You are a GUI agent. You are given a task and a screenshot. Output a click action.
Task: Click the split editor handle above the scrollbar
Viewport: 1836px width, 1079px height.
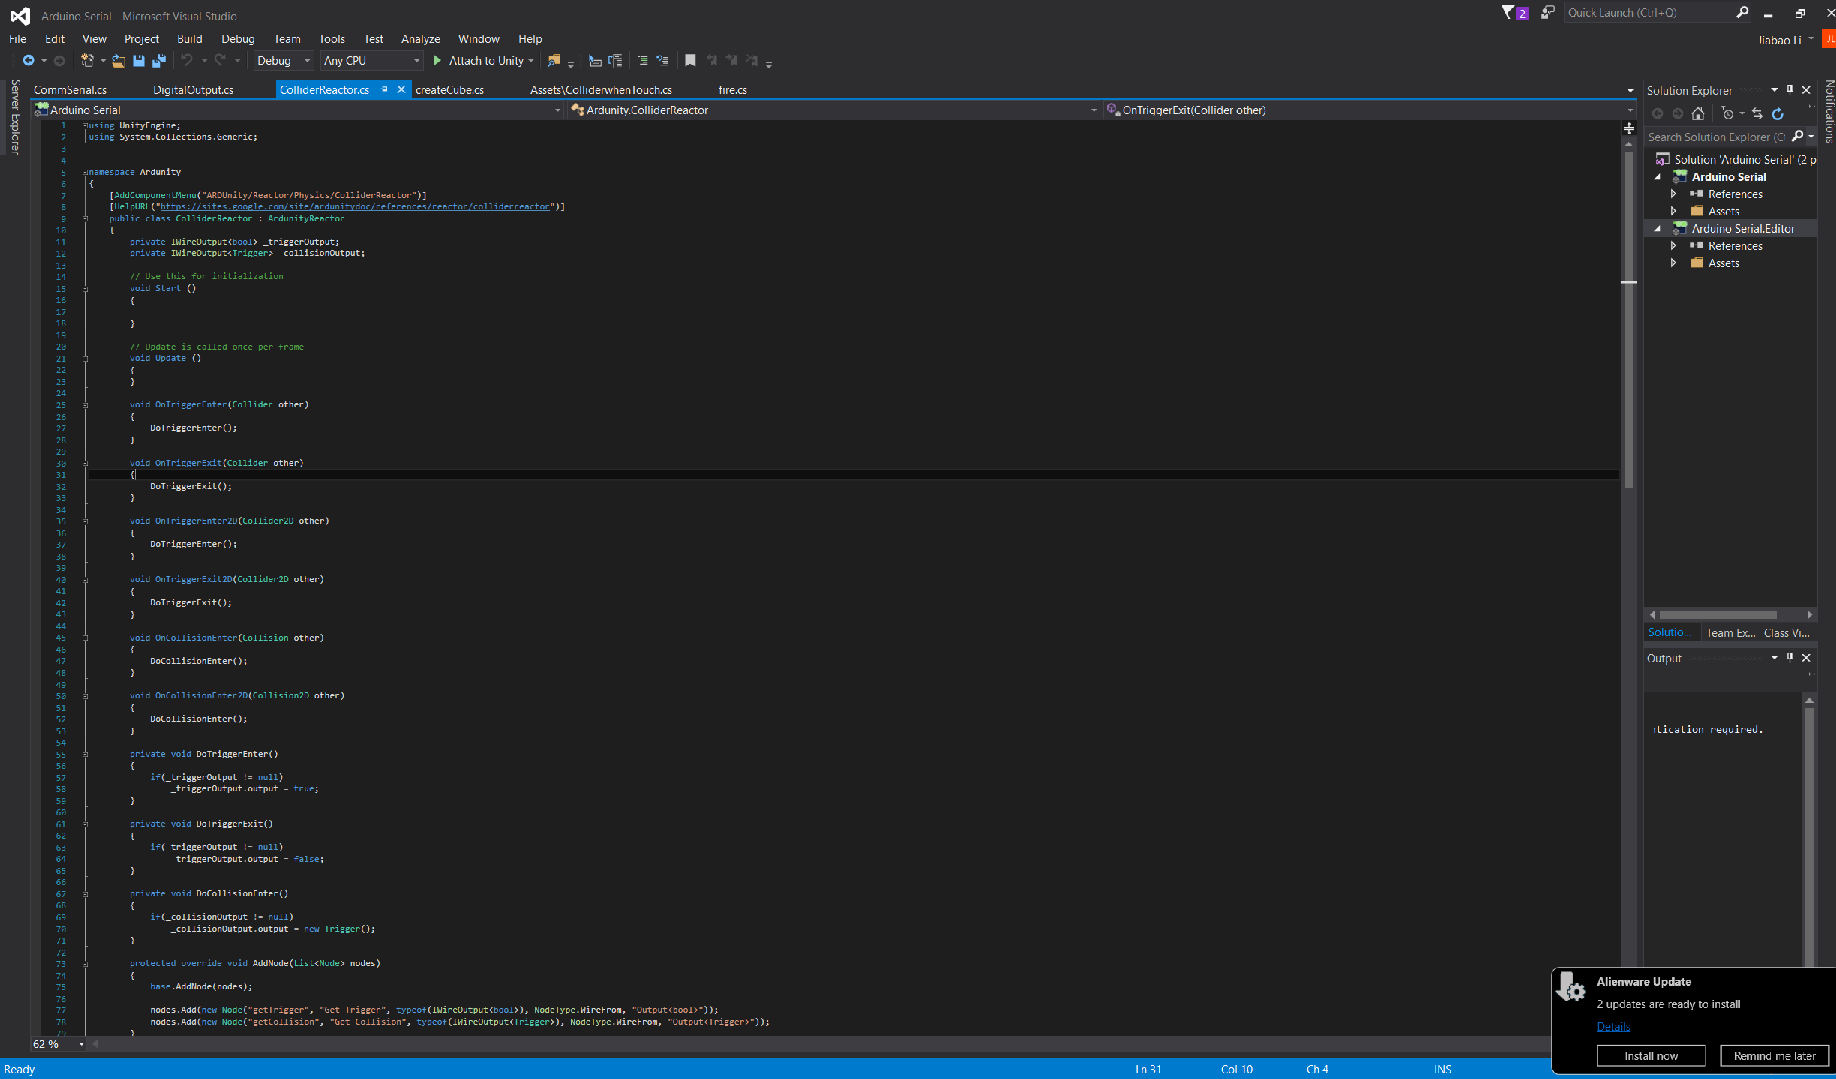point(1629,129)
